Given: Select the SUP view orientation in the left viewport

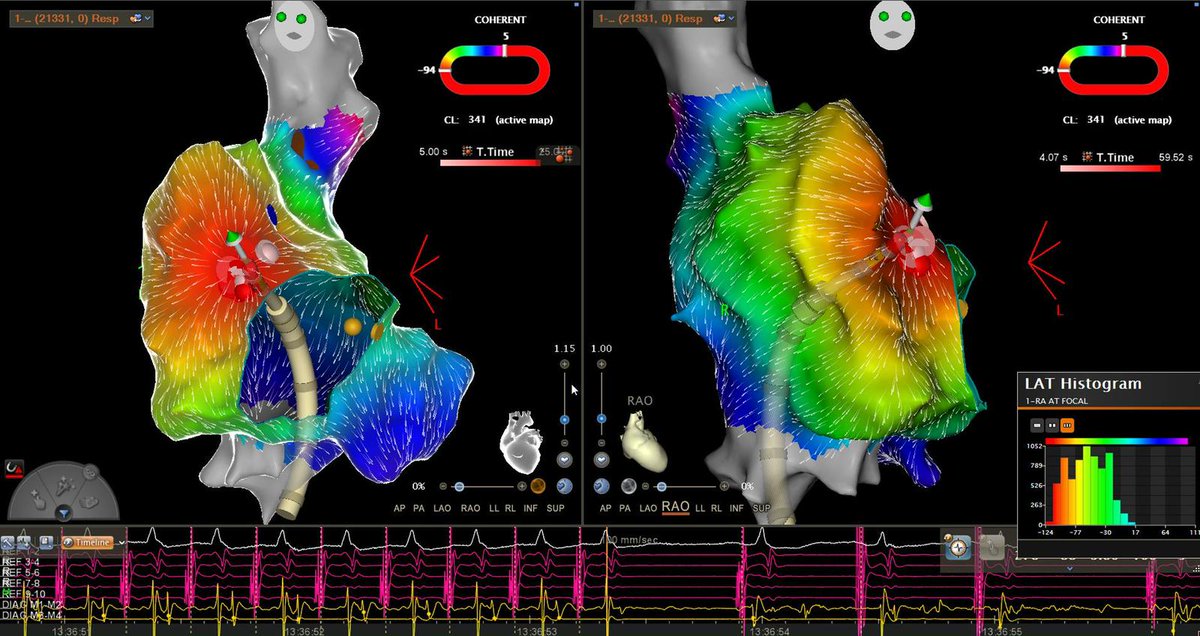Looking at the screenshot, I should pyautogui.click(x=556, y=508).
